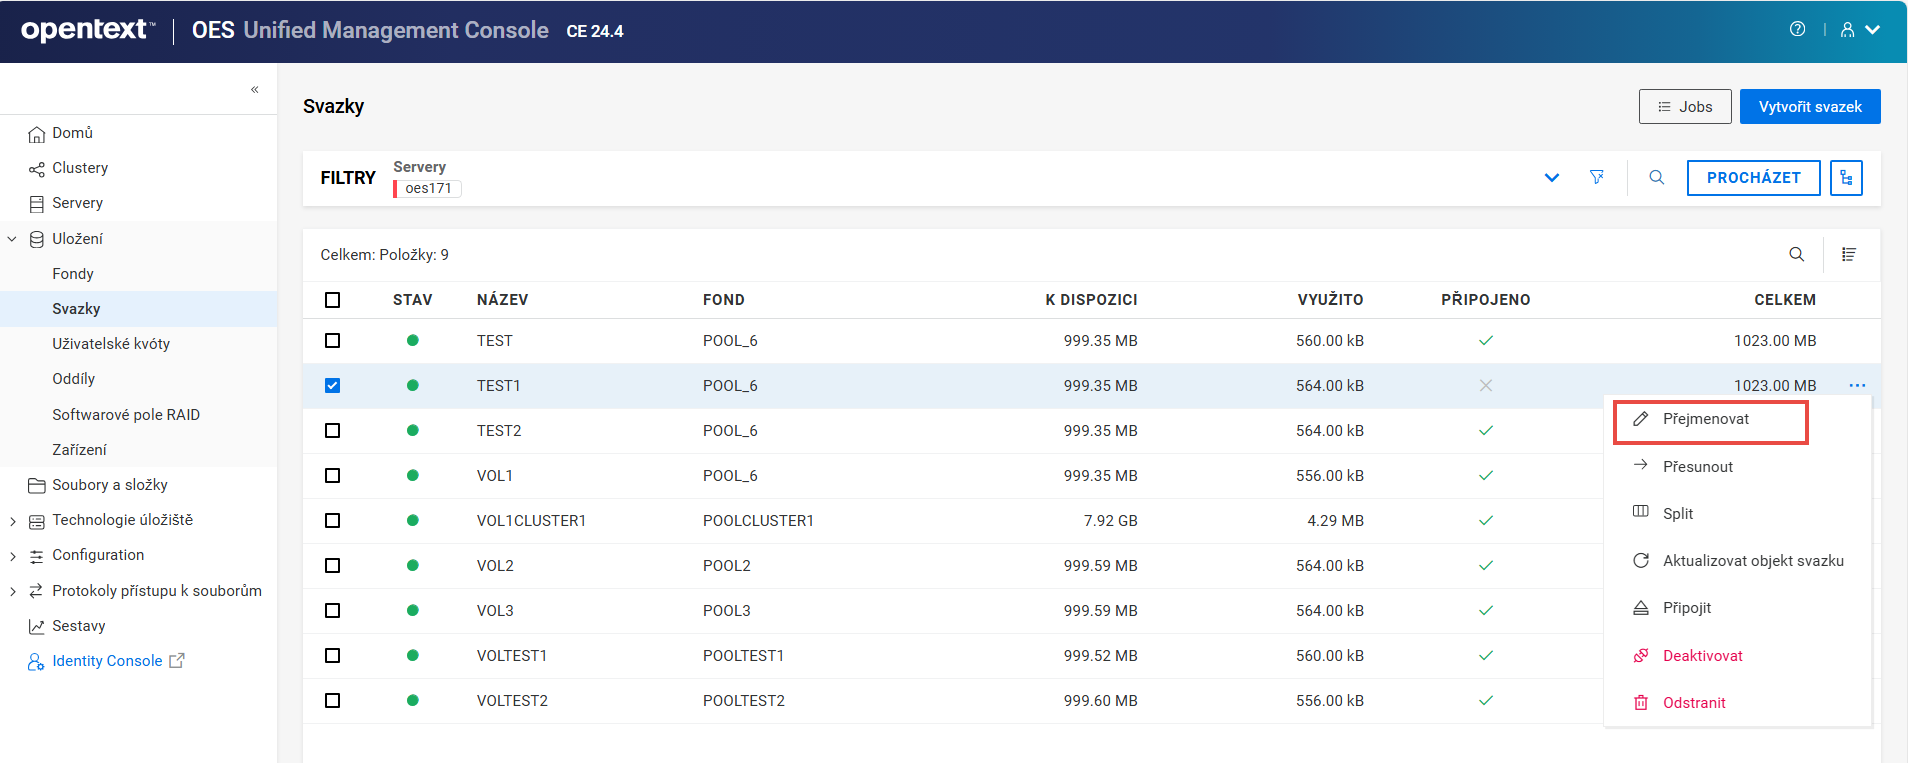The image size is (1908, 763).
Task: Click the Jobs button
Action: click(x=1685, y=107)
